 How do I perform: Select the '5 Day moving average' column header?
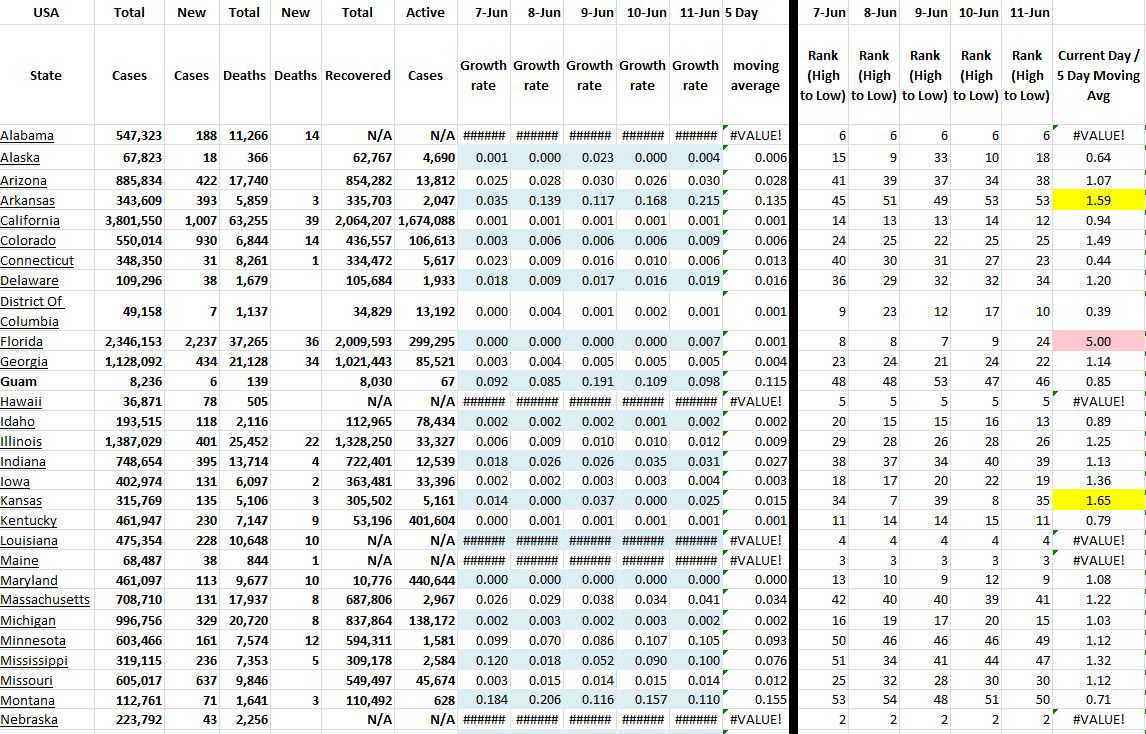click(754, 70)
